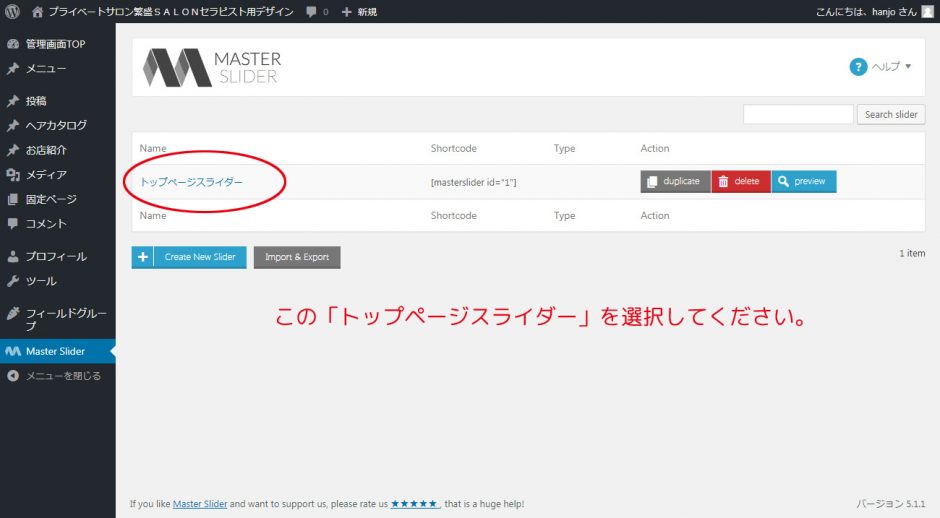Collapse sidebar with メニューを閉じる

click(62, 376)
